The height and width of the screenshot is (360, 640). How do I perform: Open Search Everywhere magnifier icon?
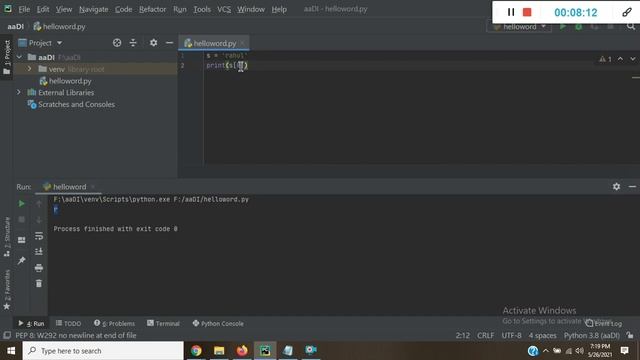click(631, 27)
